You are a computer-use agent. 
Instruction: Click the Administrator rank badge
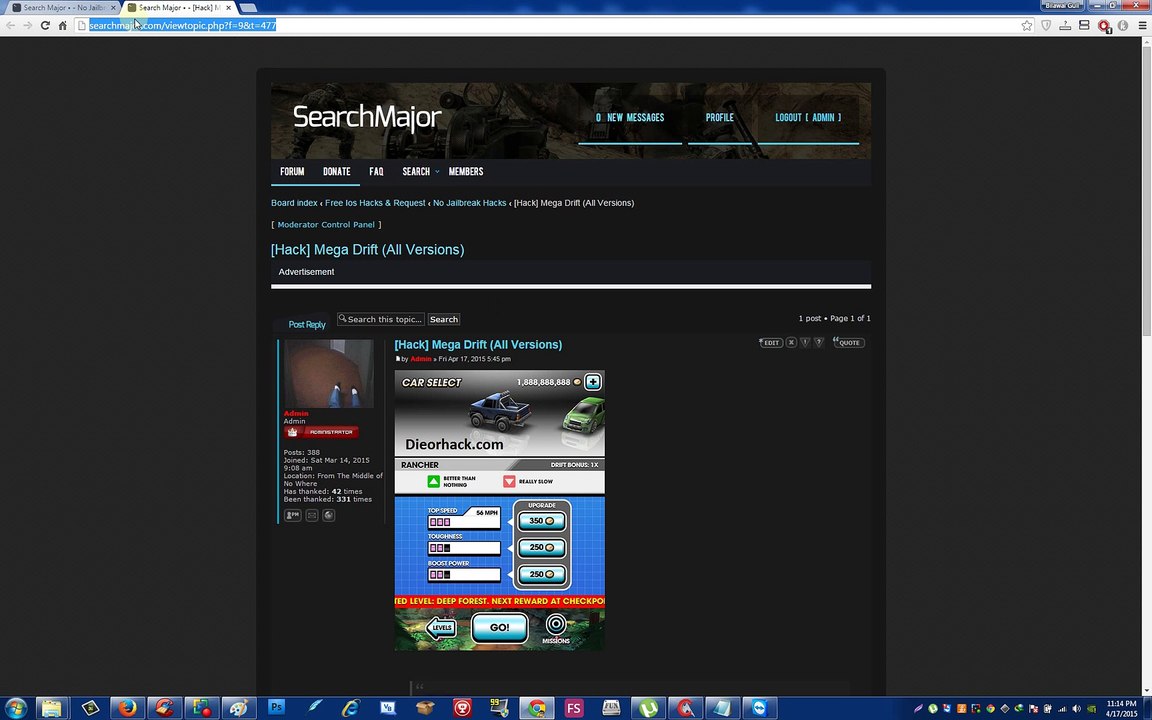point(321,432)
